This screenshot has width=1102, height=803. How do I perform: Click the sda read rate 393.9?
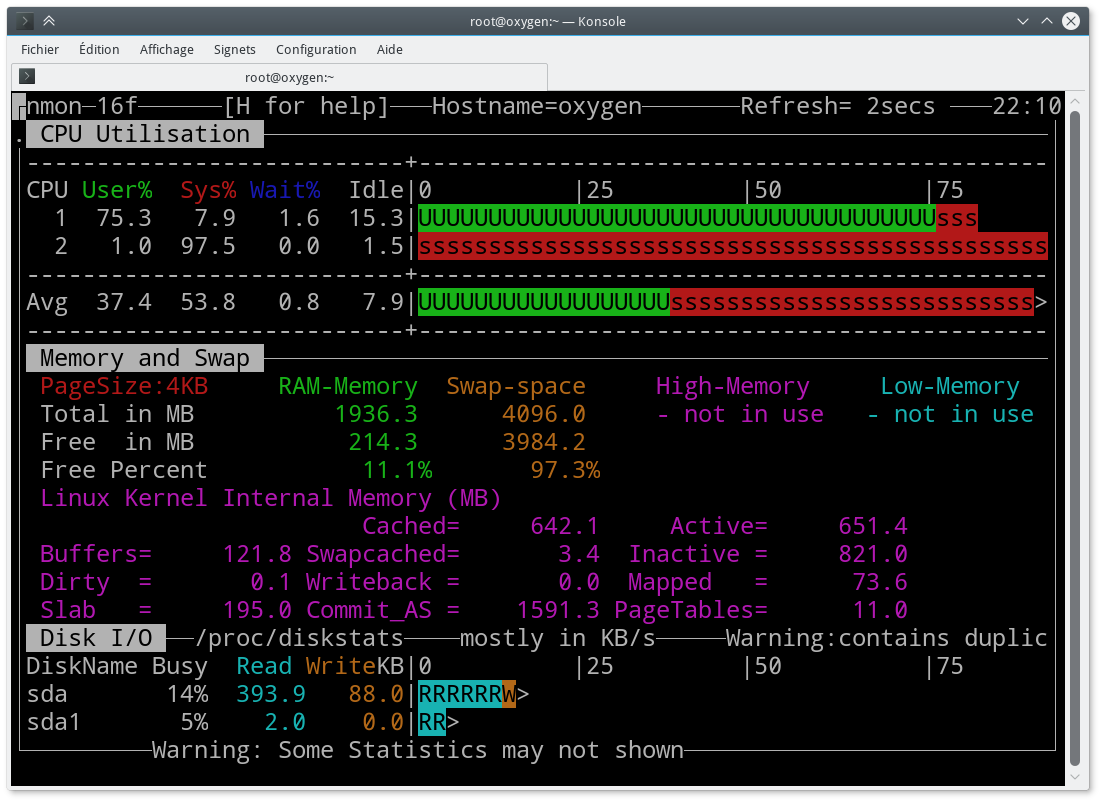(271, 694)
